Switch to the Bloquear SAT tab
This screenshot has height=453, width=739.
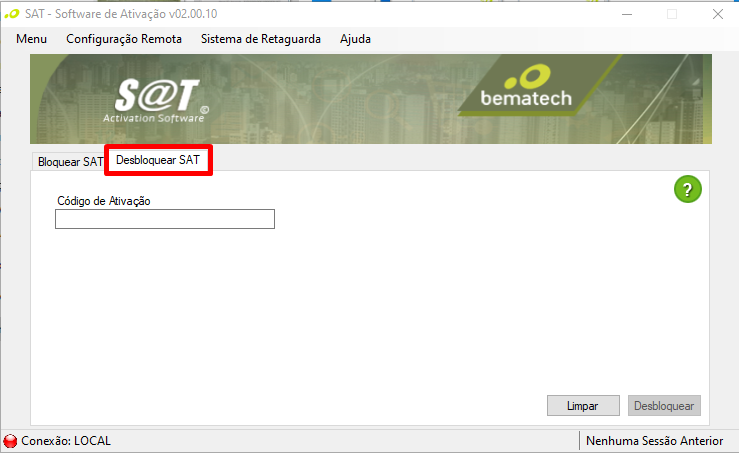tap(69, 162)
